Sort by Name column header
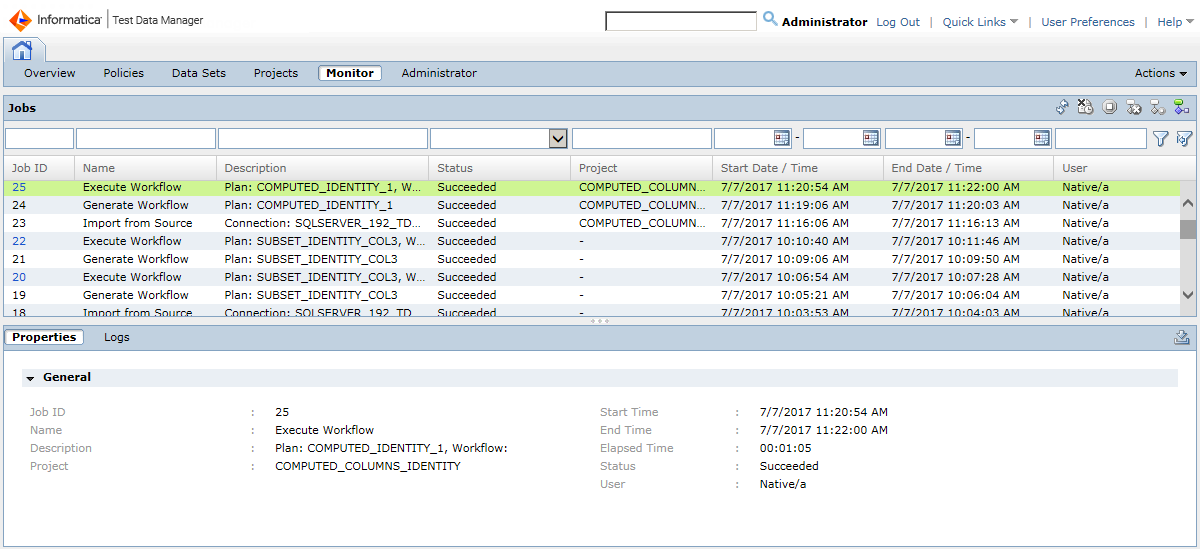Viewport: 1200px width, 549px height. [146, 168]
